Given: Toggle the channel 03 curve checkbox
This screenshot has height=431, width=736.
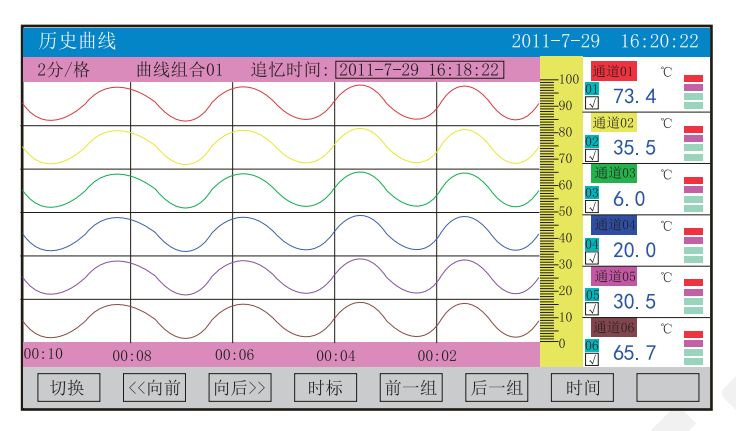Looking at the screenshot, I should tap(591, 206).
